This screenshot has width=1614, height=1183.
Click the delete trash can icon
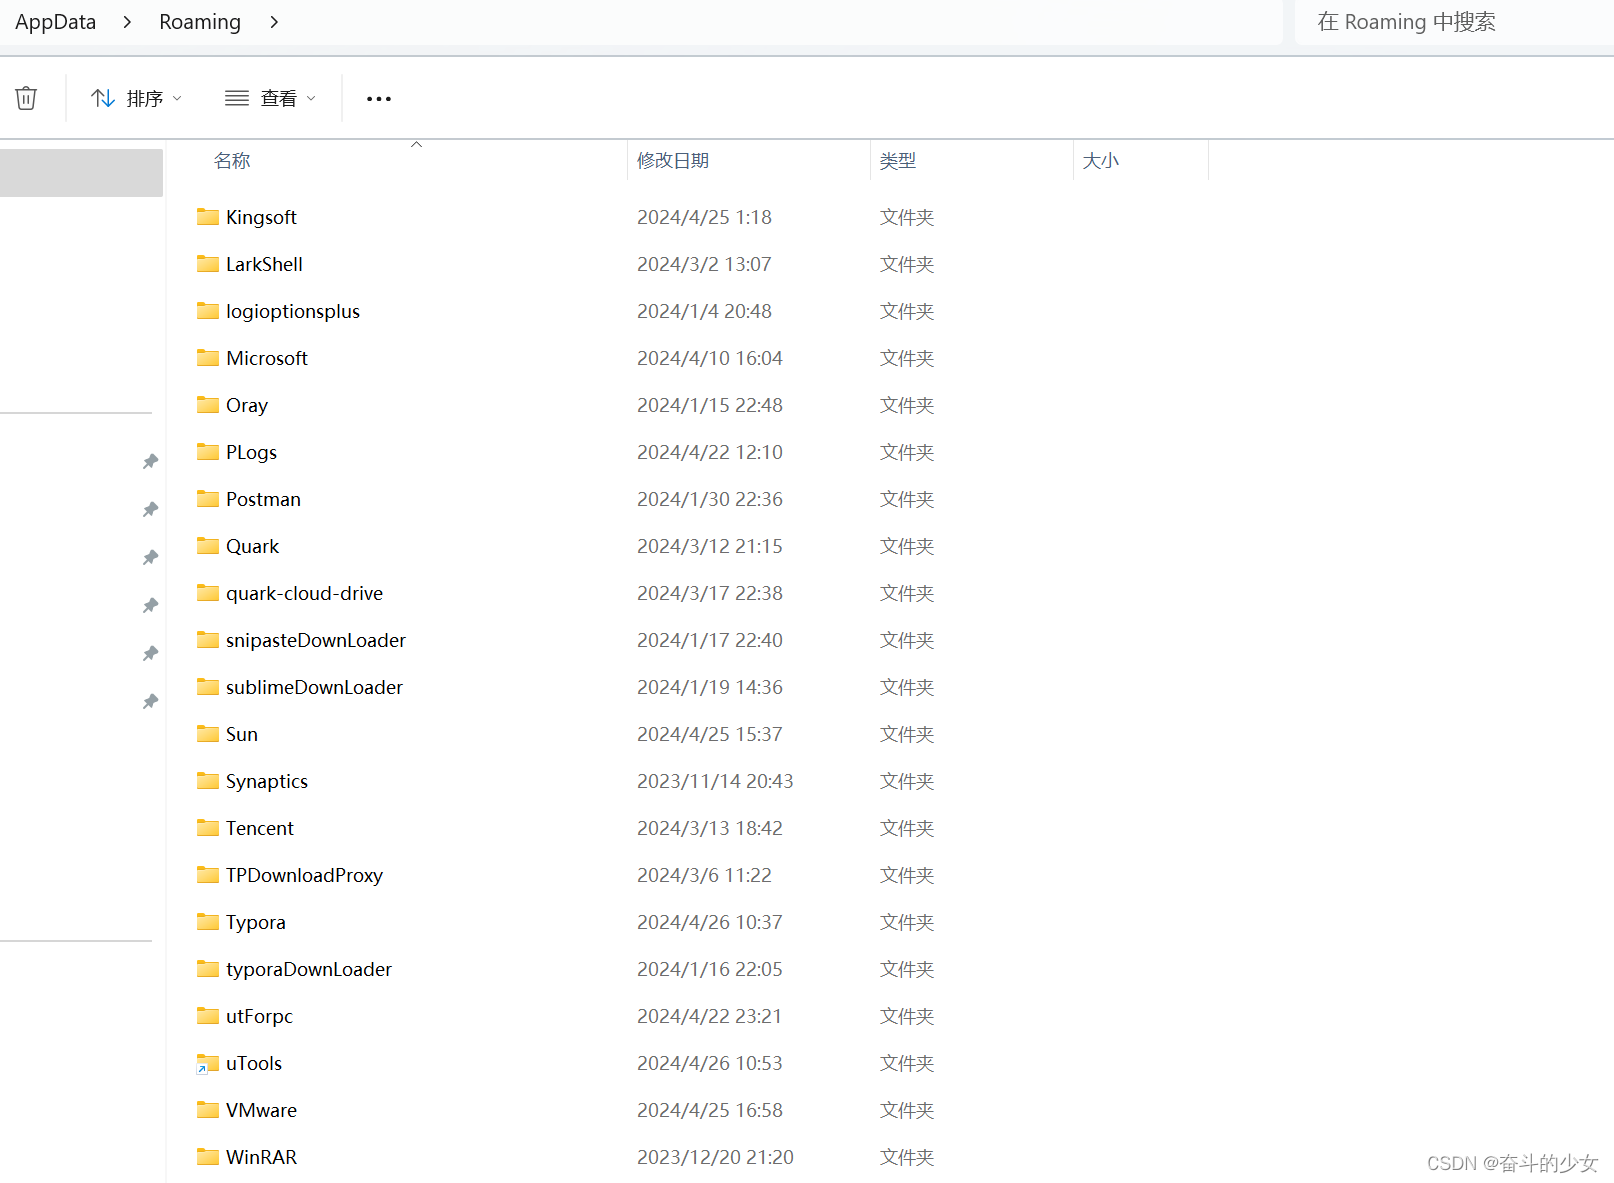pyautogui.click(x=26, y=98)
